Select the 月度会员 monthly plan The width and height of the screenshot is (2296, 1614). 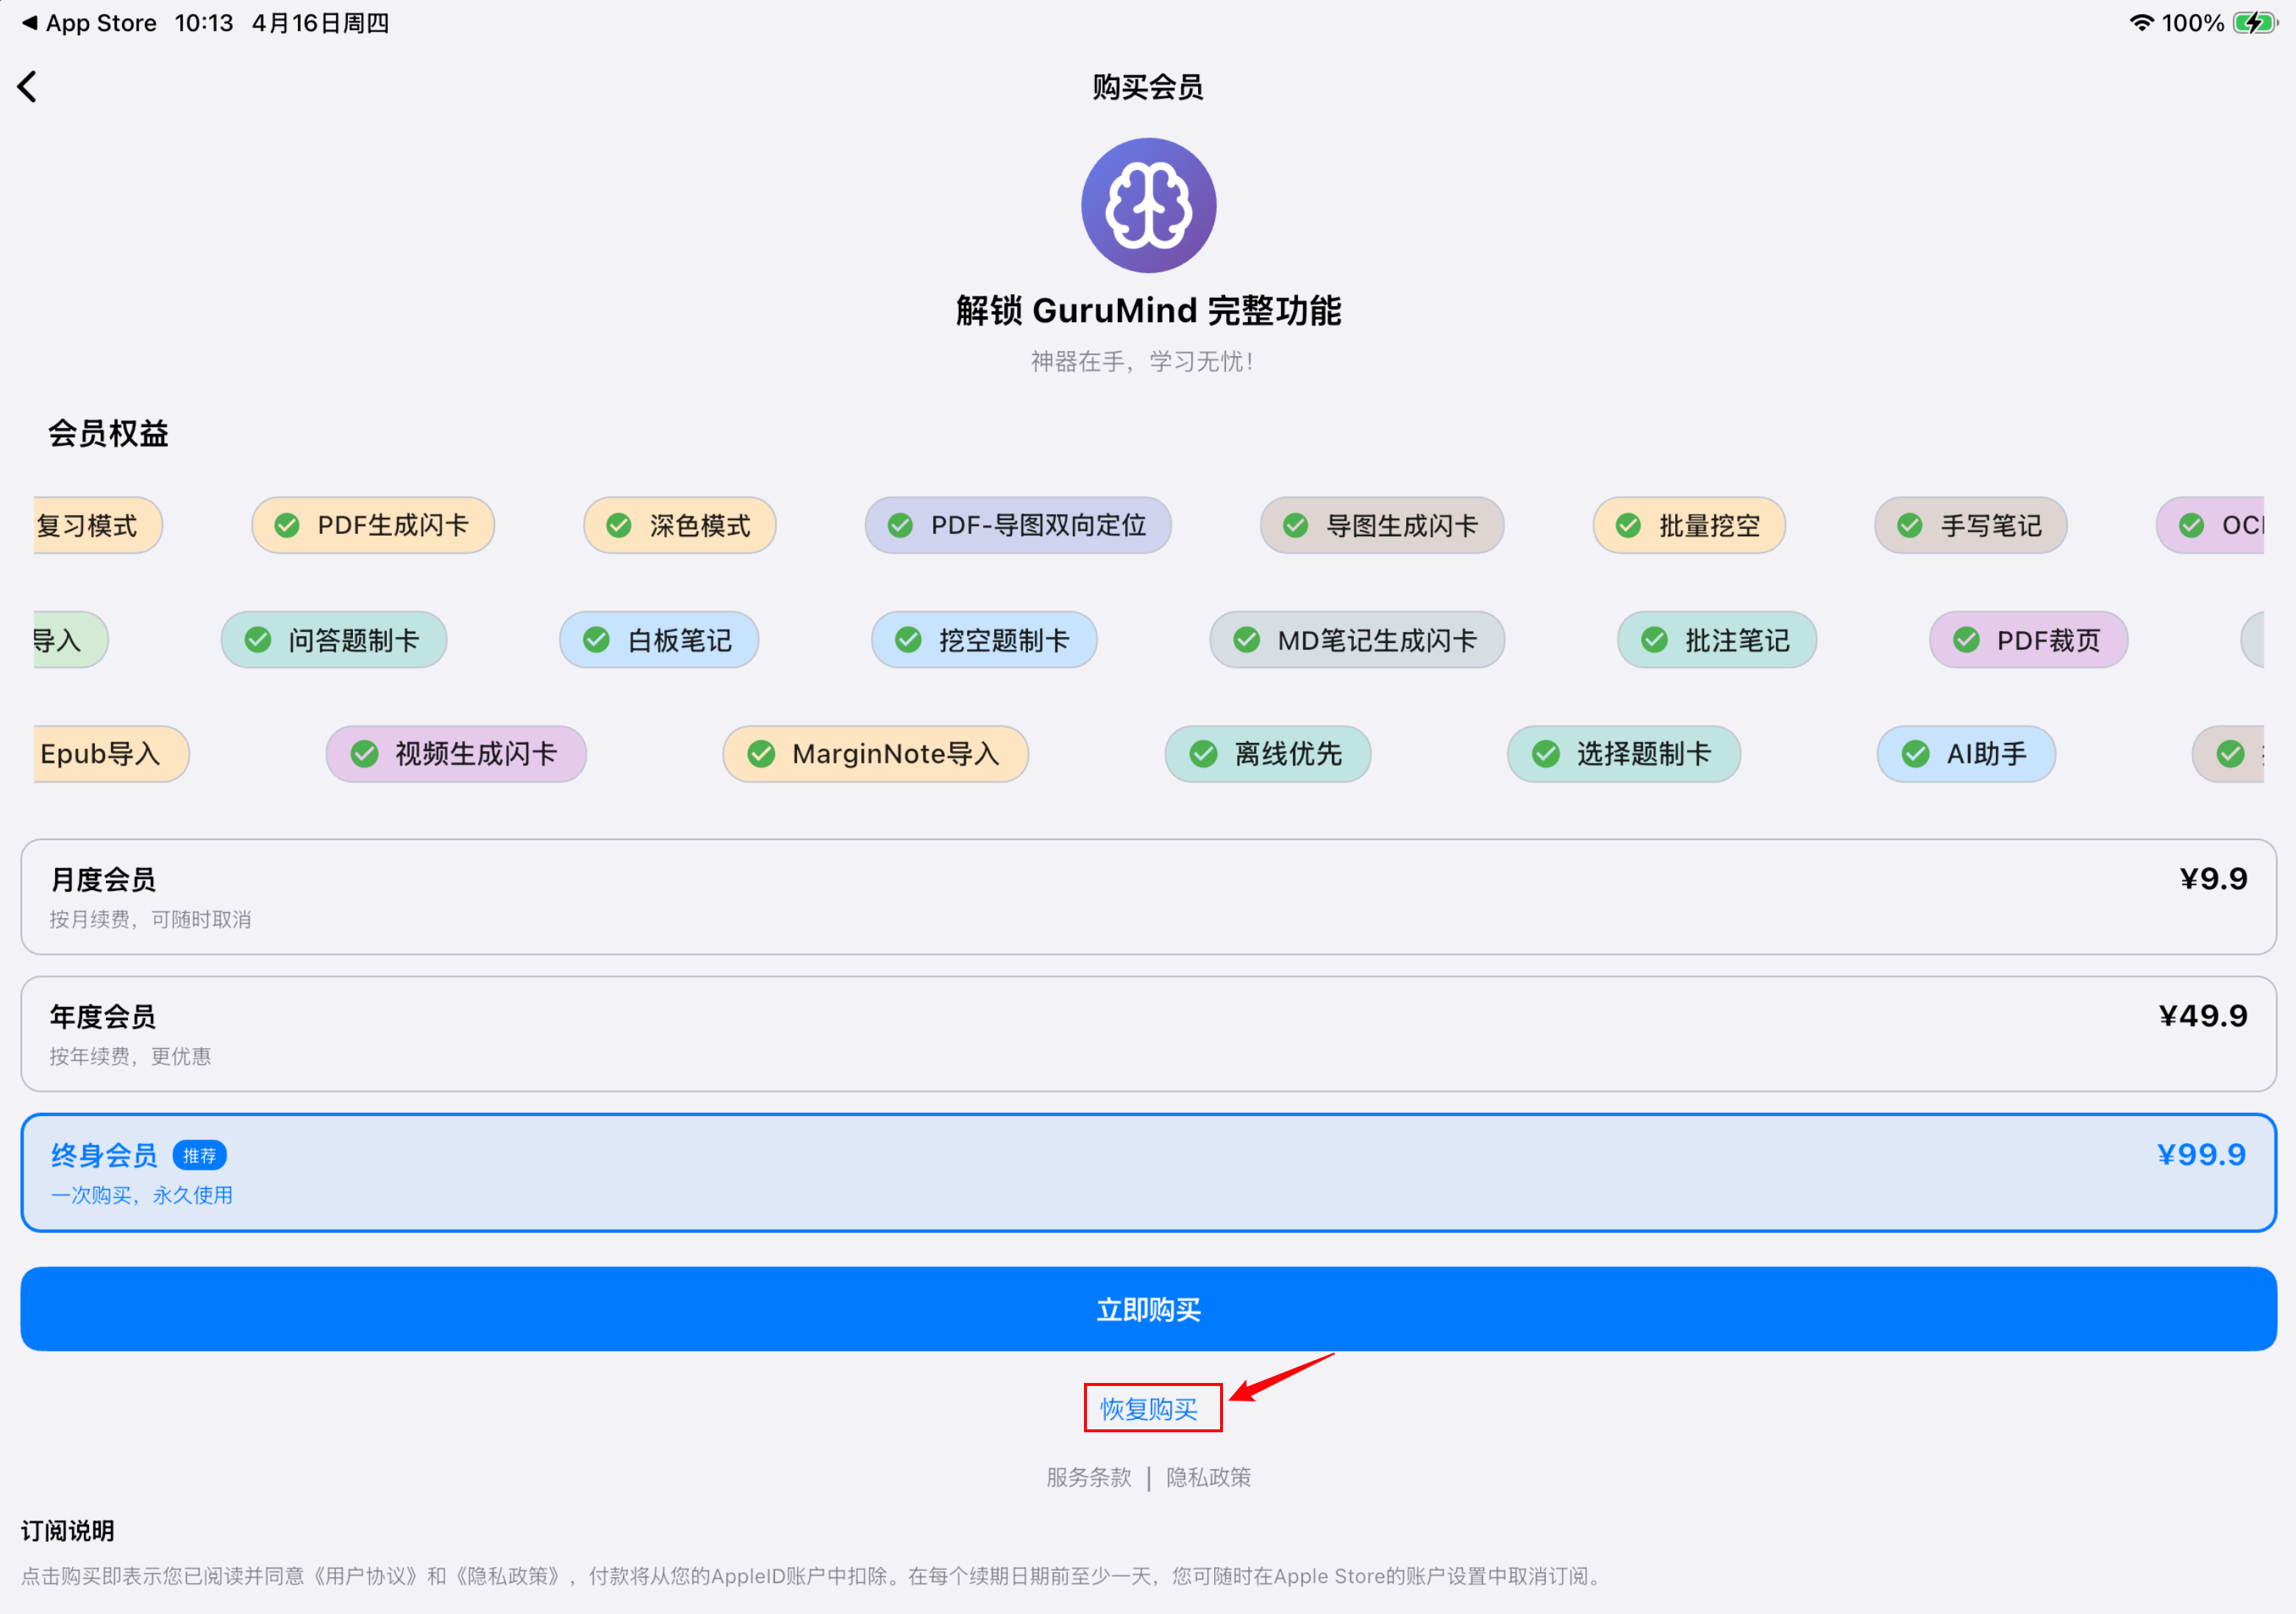(1148, 897)
